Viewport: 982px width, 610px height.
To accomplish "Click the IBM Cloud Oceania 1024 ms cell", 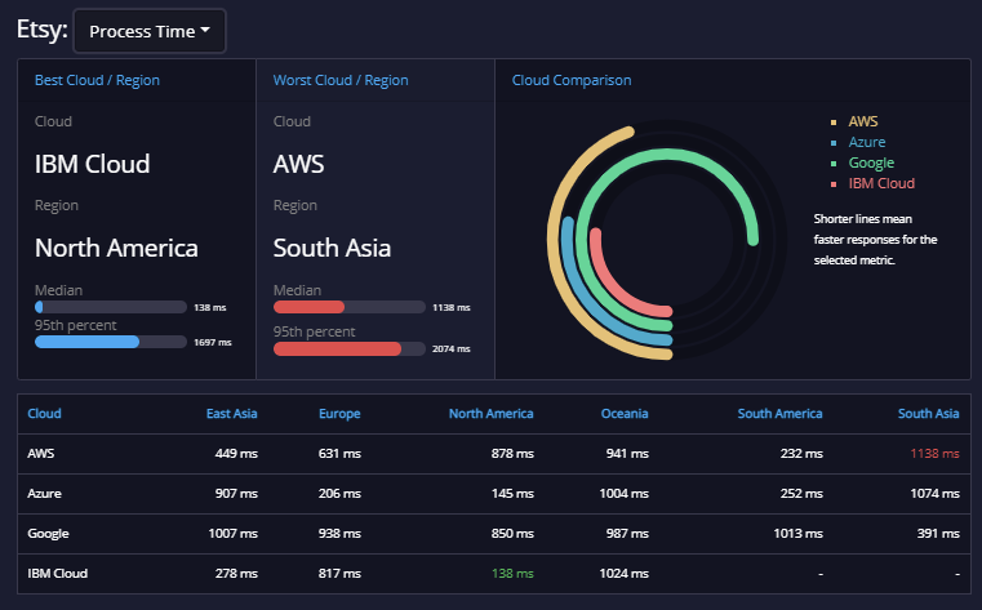I will point(624,574).
